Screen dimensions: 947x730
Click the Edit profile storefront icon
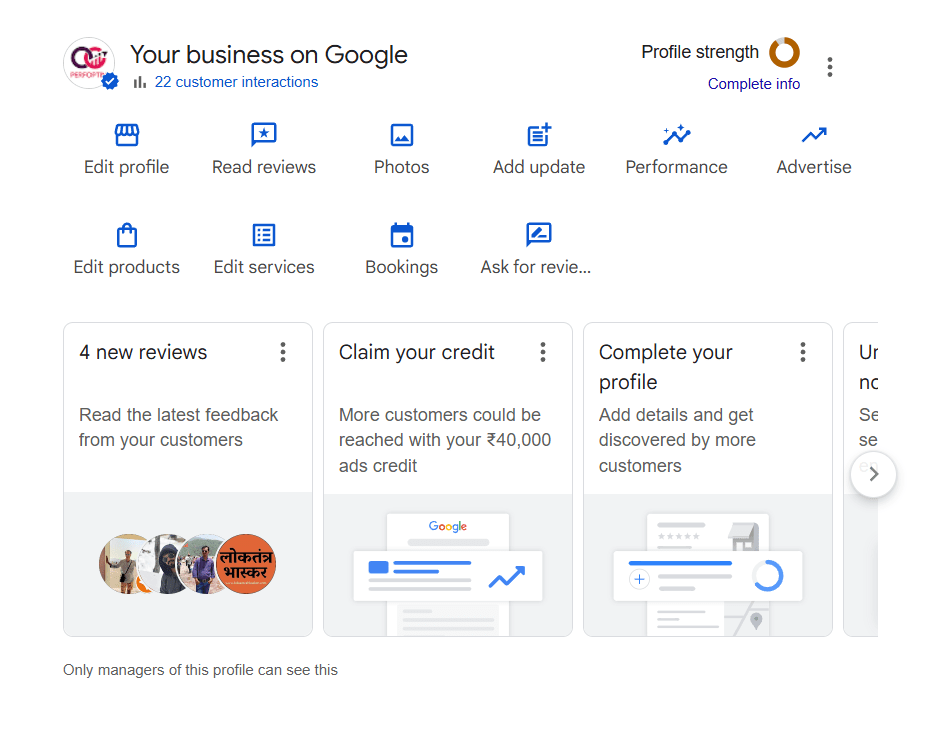127,135
